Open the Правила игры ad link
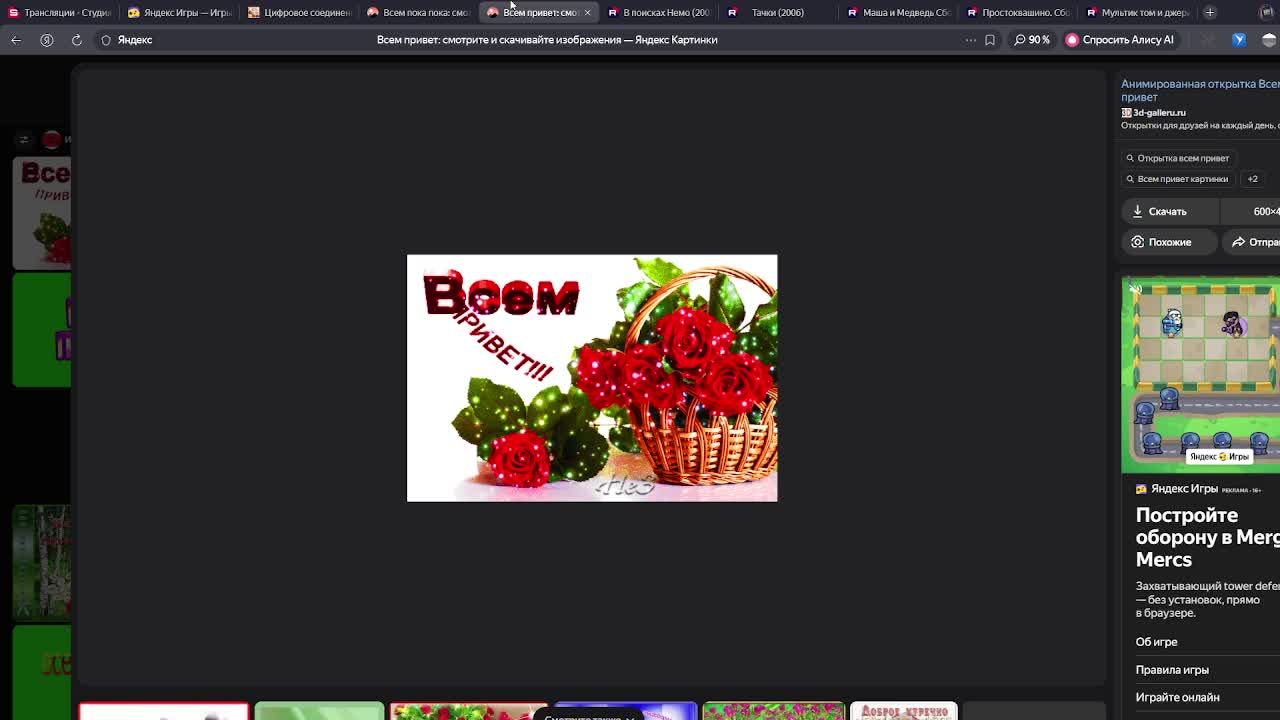The height and width of the screenshot is (720, 1280). [x=1172, y=670]
